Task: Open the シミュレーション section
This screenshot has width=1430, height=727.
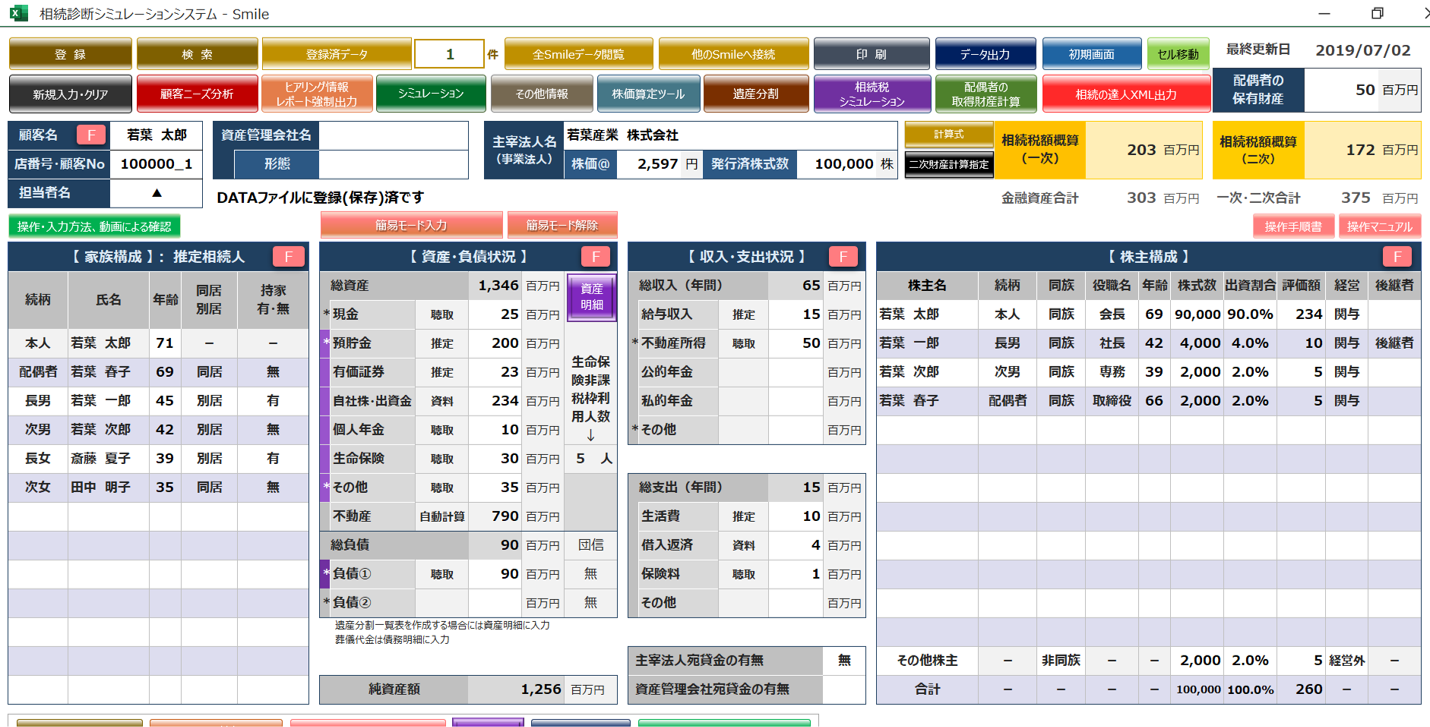Action: (x=431, y=94)
